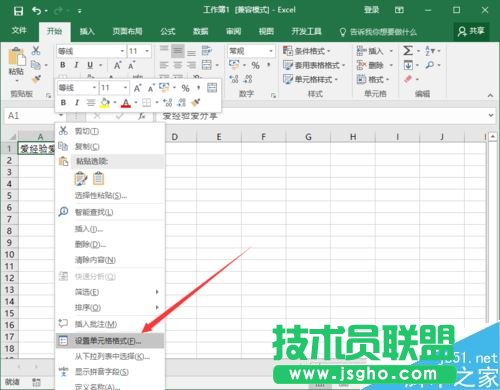Image resolution: width=500 pixels, height=390 pixels.
Task: Click the Sort and Filter icon
Action: 429,51
